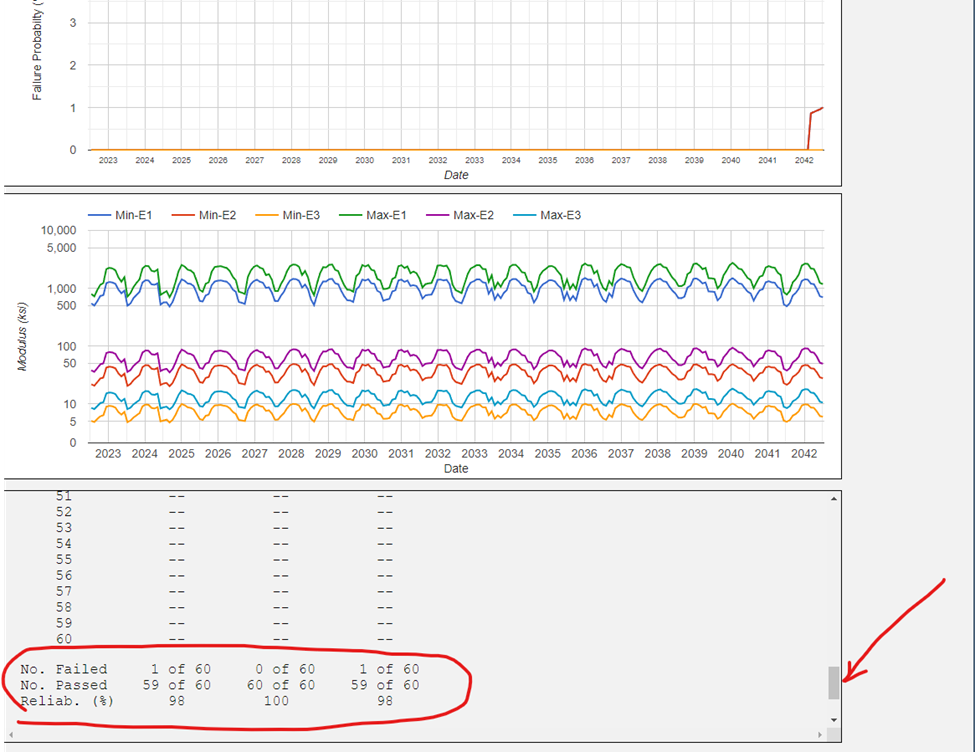The width and height of the screenshot is (975, 752).
Task: Click the horizontal scrollbar left arrow
Action: tap(11, 736)
